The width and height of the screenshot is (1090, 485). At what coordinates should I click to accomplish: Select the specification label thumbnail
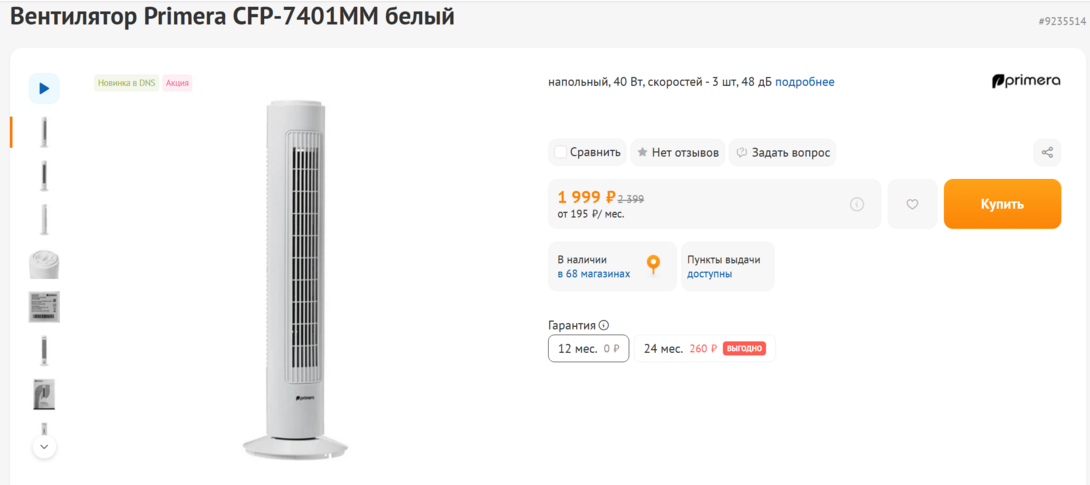point(44,307)
